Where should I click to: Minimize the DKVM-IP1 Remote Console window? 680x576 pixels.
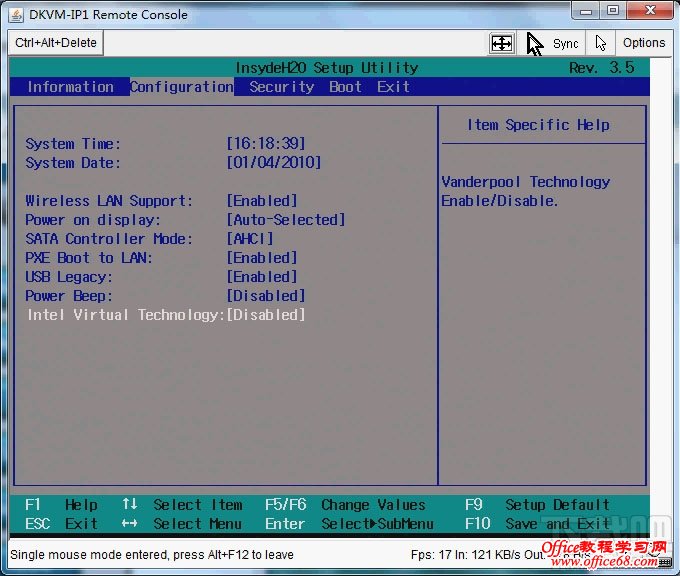586,11
